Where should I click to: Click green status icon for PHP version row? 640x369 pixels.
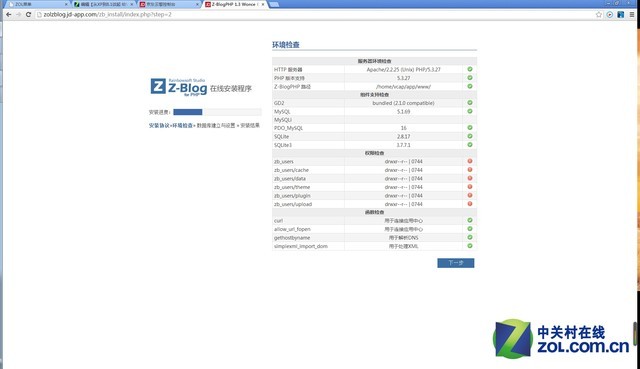(470, 78)
